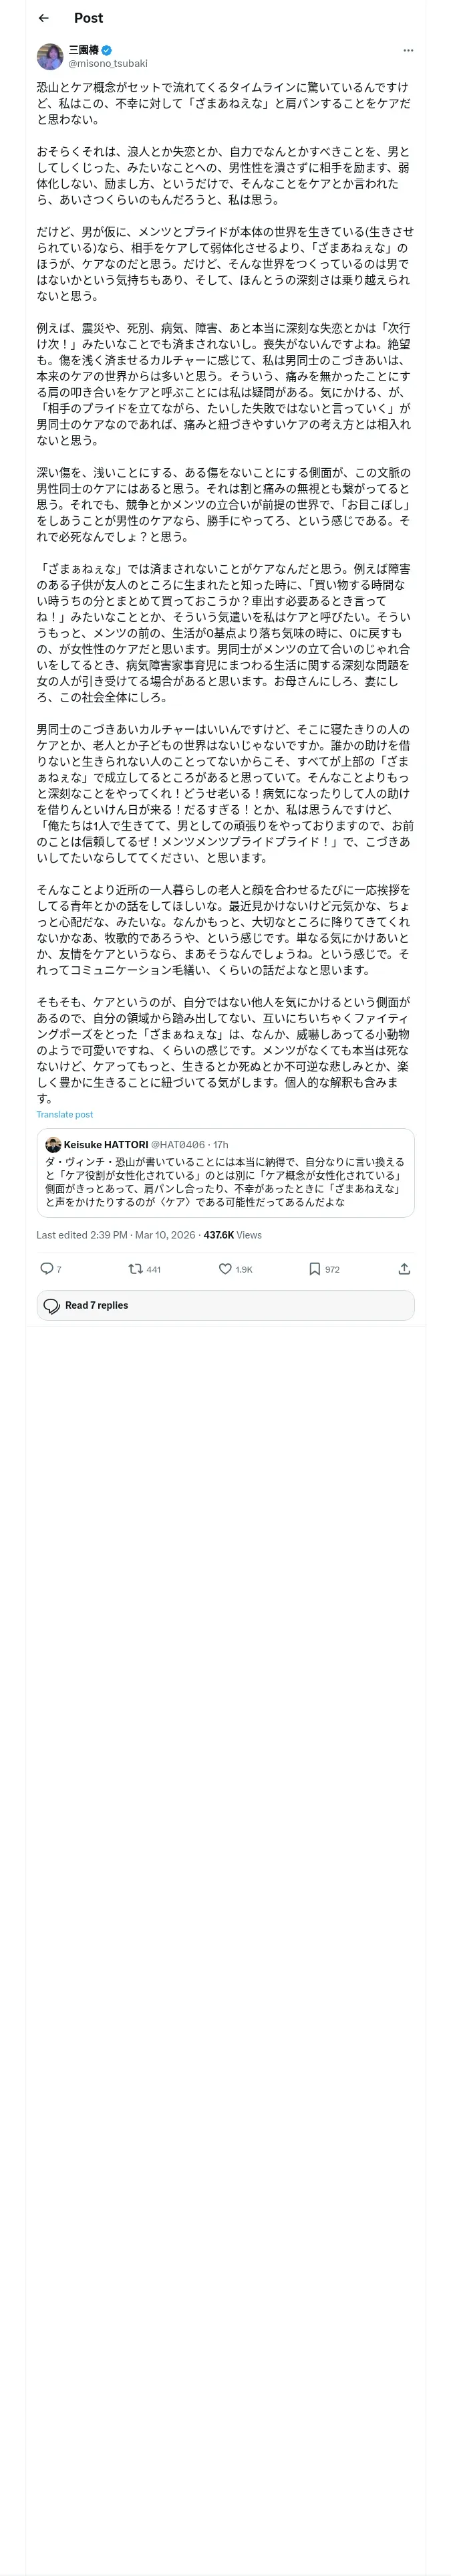Open the @misono_tsubaki handle link
Image resolution: width=451 pixels, height=2576 pixels.
pyautogui.click(x=108, y=63)
